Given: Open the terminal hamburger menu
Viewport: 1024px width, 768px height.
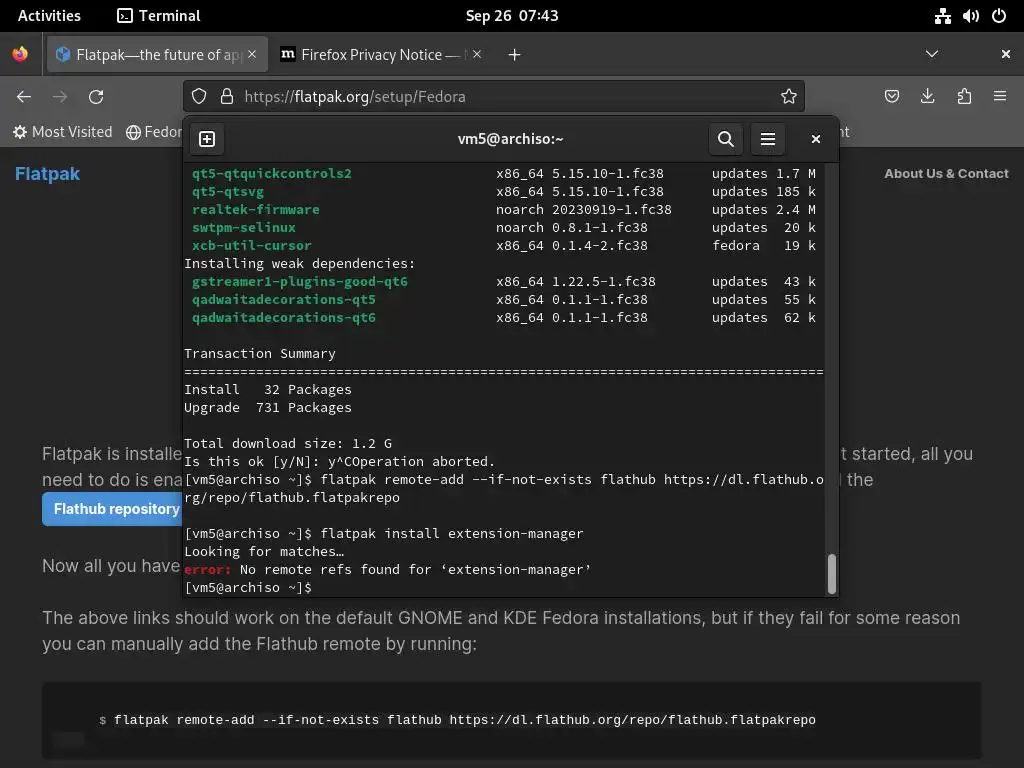Looking at the screenshot, I should (x=768, y=139).
